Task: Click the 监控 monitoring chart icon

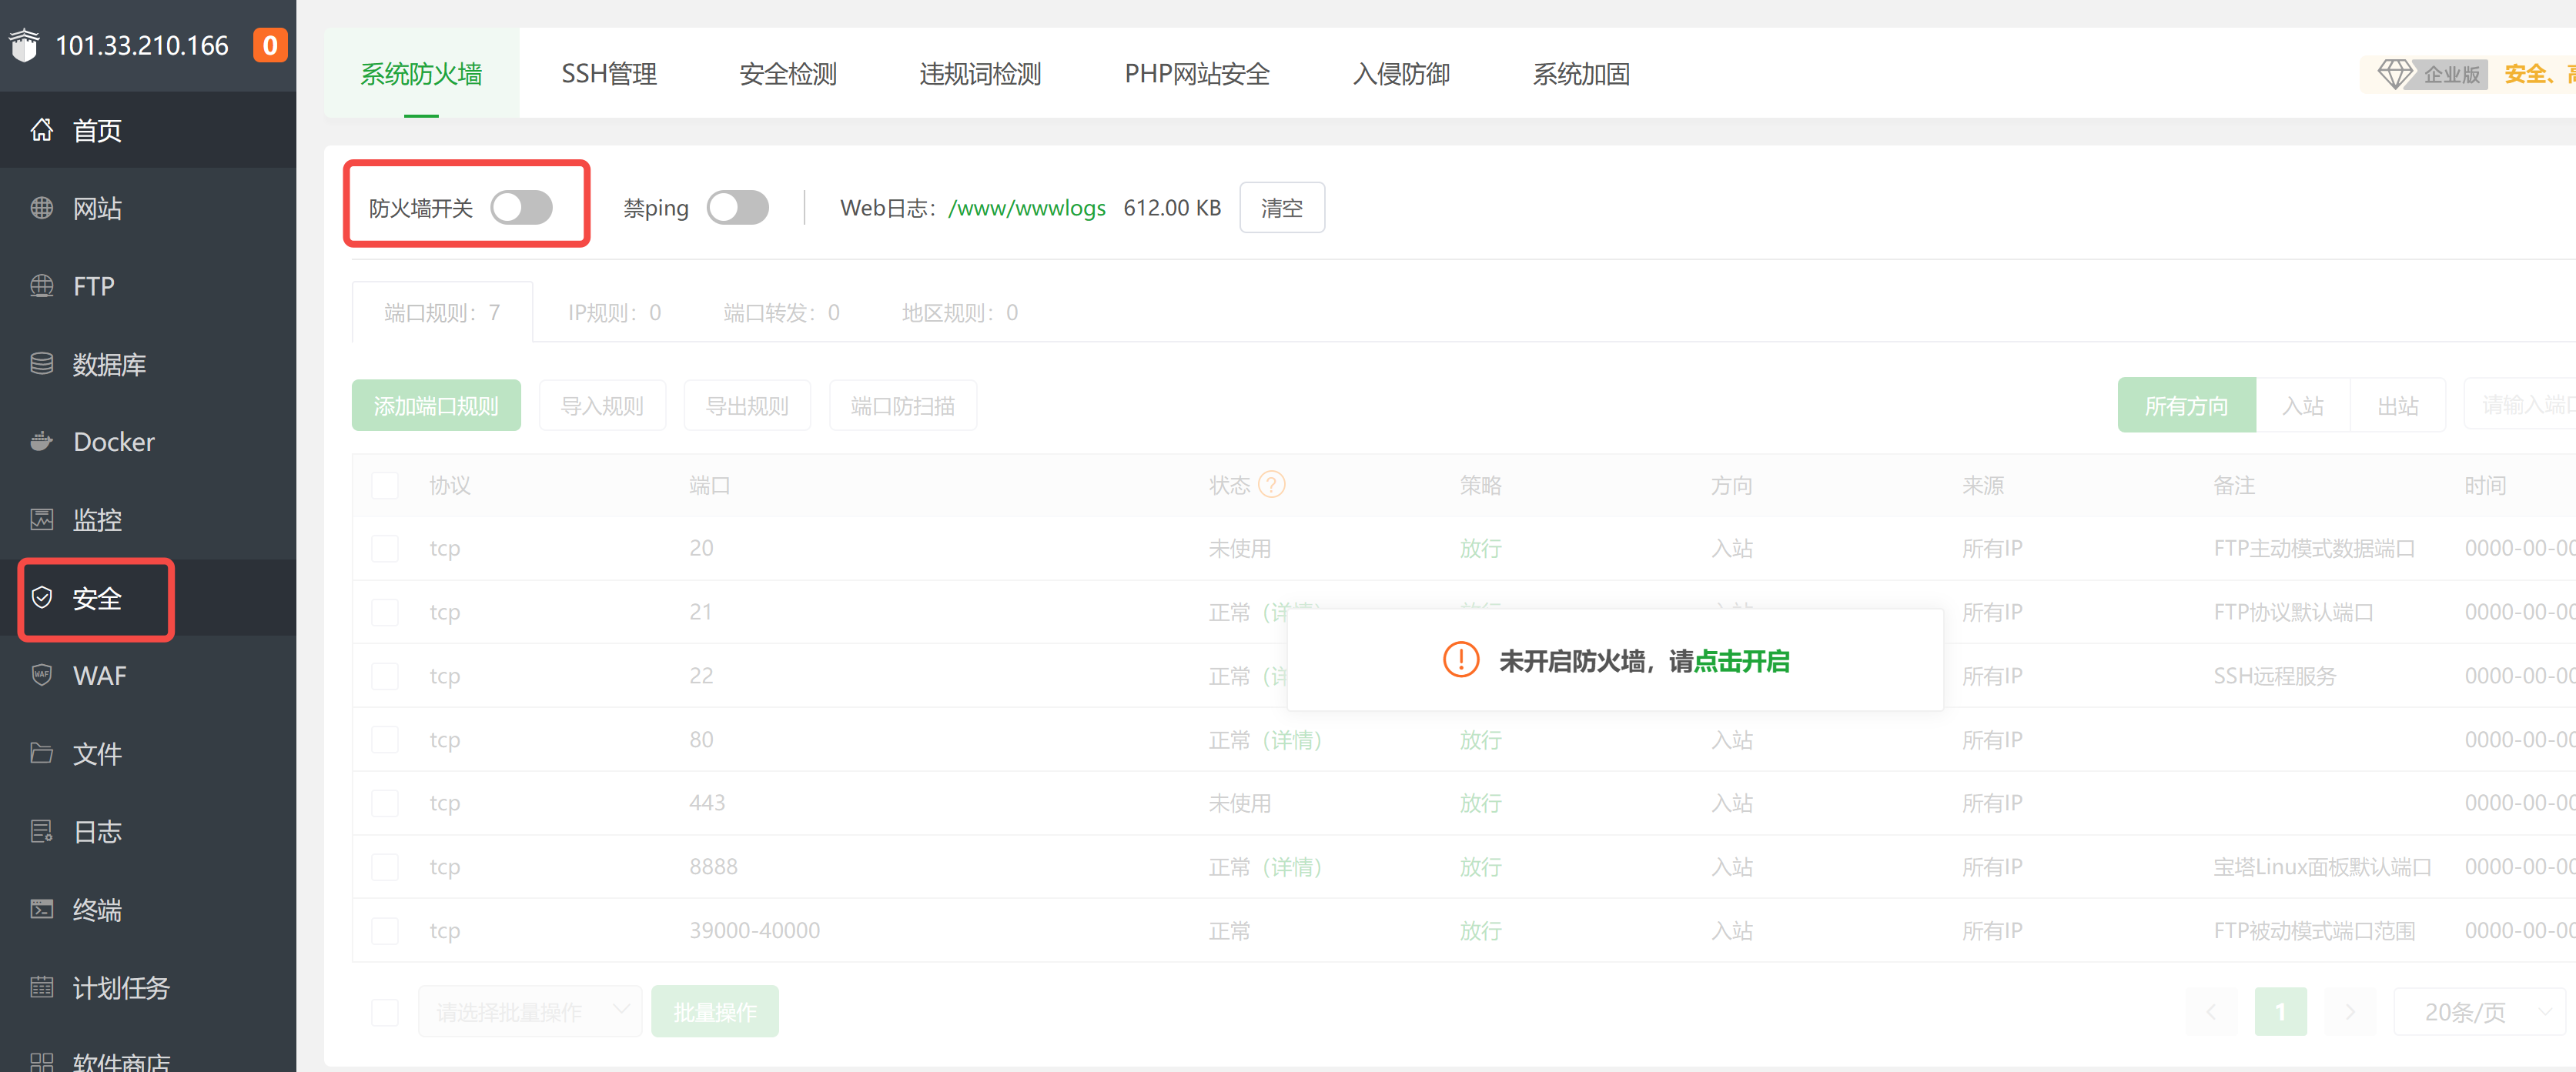Action: click(41, 519)
